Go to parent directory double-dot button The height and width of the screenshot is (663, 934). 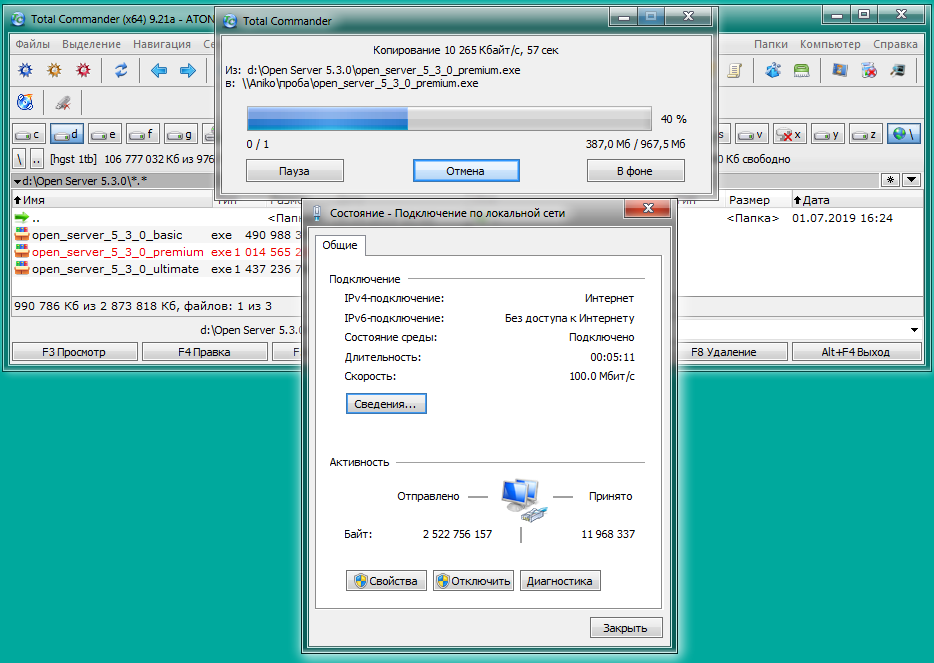coord(37,159)
